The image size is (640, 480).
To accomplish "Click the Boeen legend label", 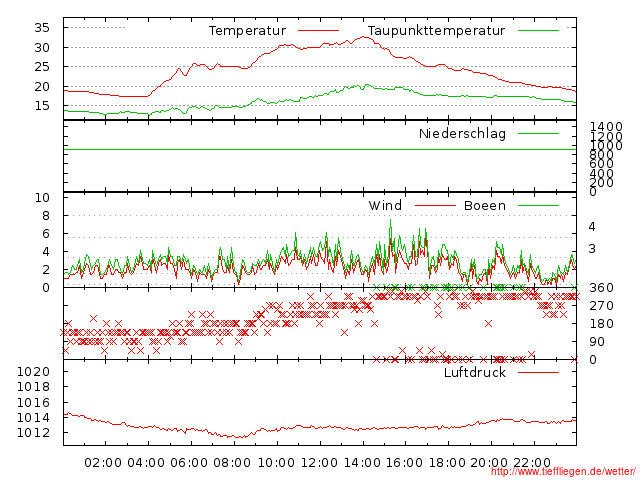I will click(x=485, y=205).
